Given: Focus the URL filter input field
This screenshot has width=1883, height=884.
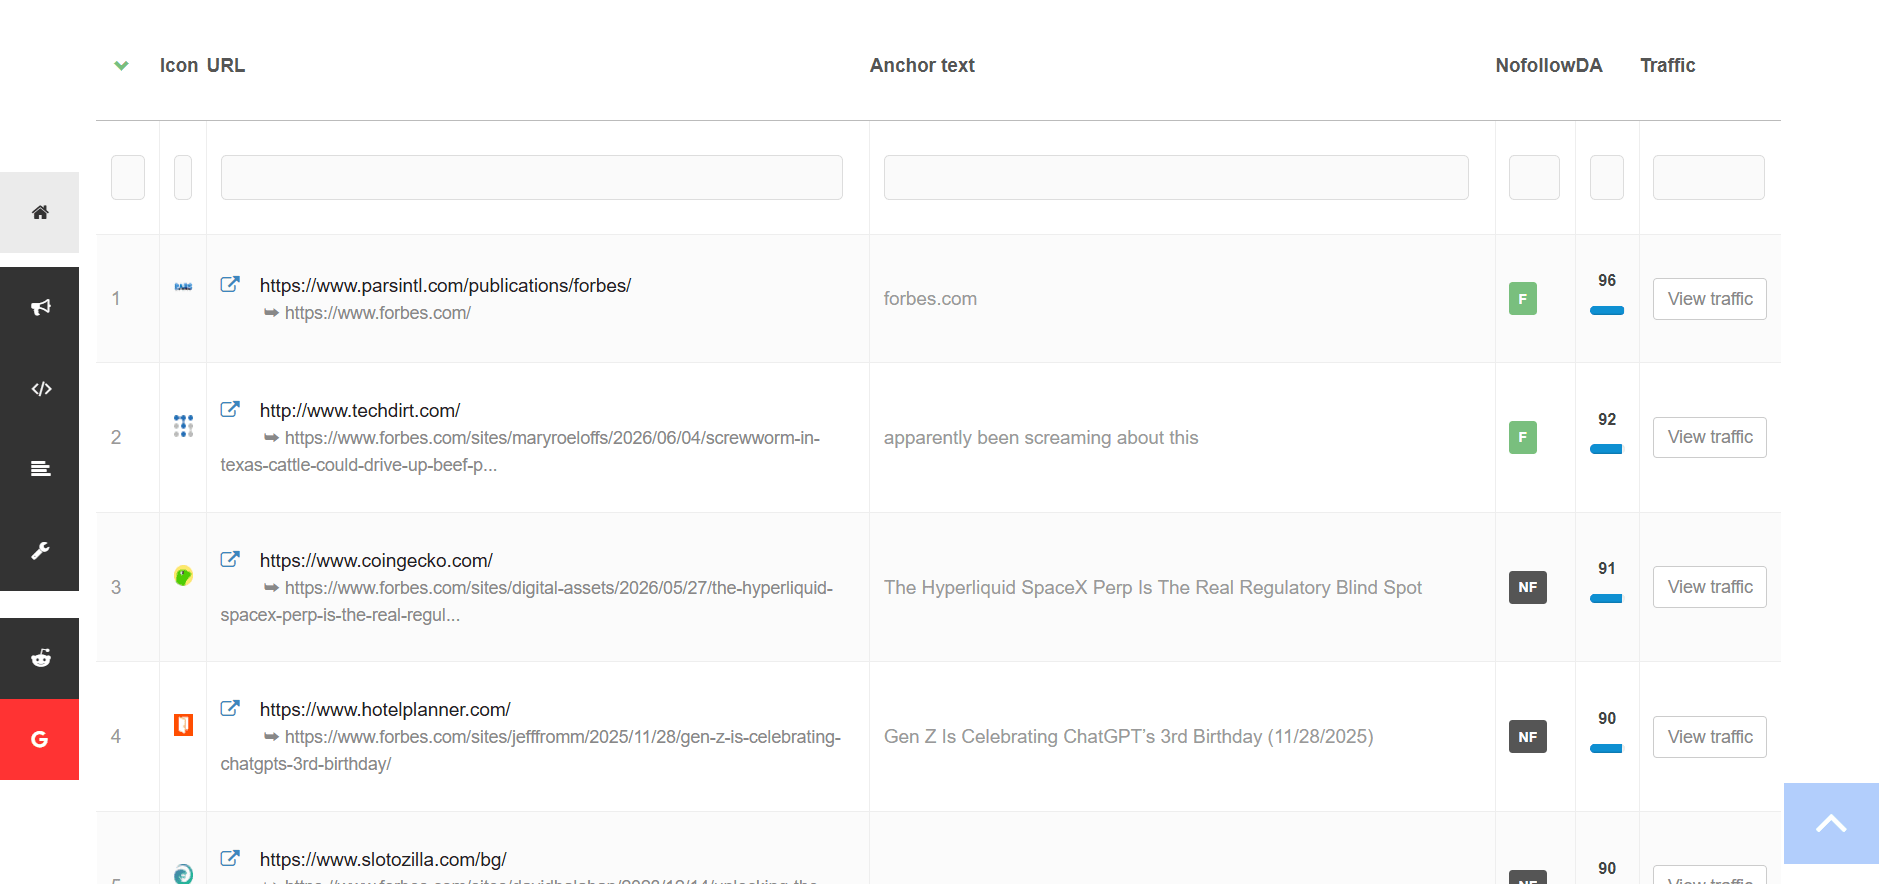Looking at the screenshot, I should click(532, 177).
